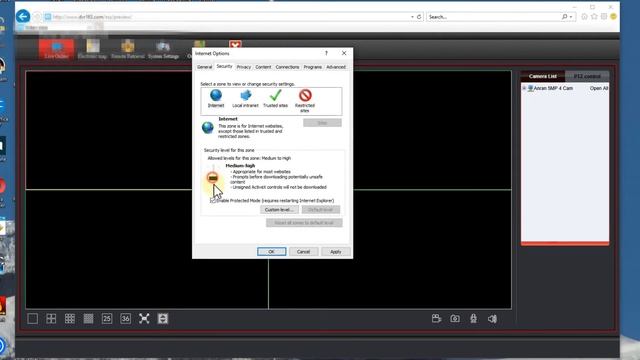Click the security level slider handle

(x=213, y=178)
